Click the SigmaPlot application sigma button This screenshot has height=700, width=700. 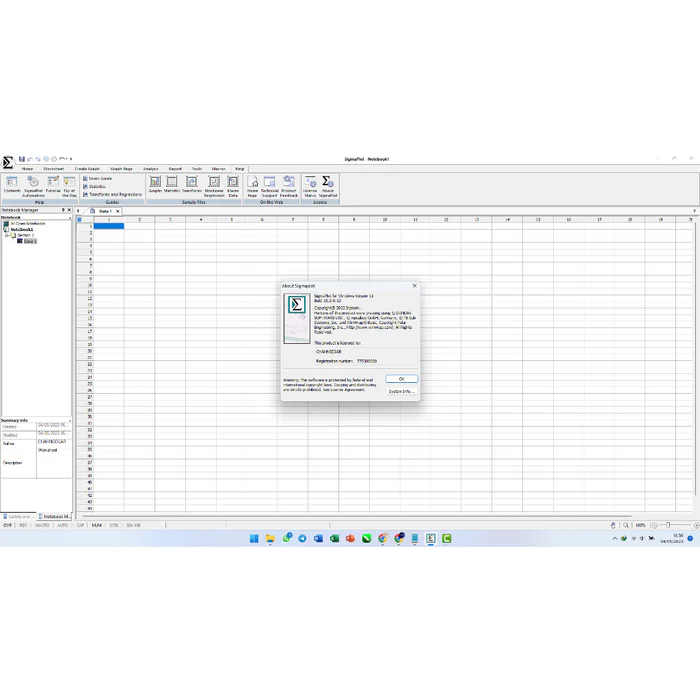8,162
